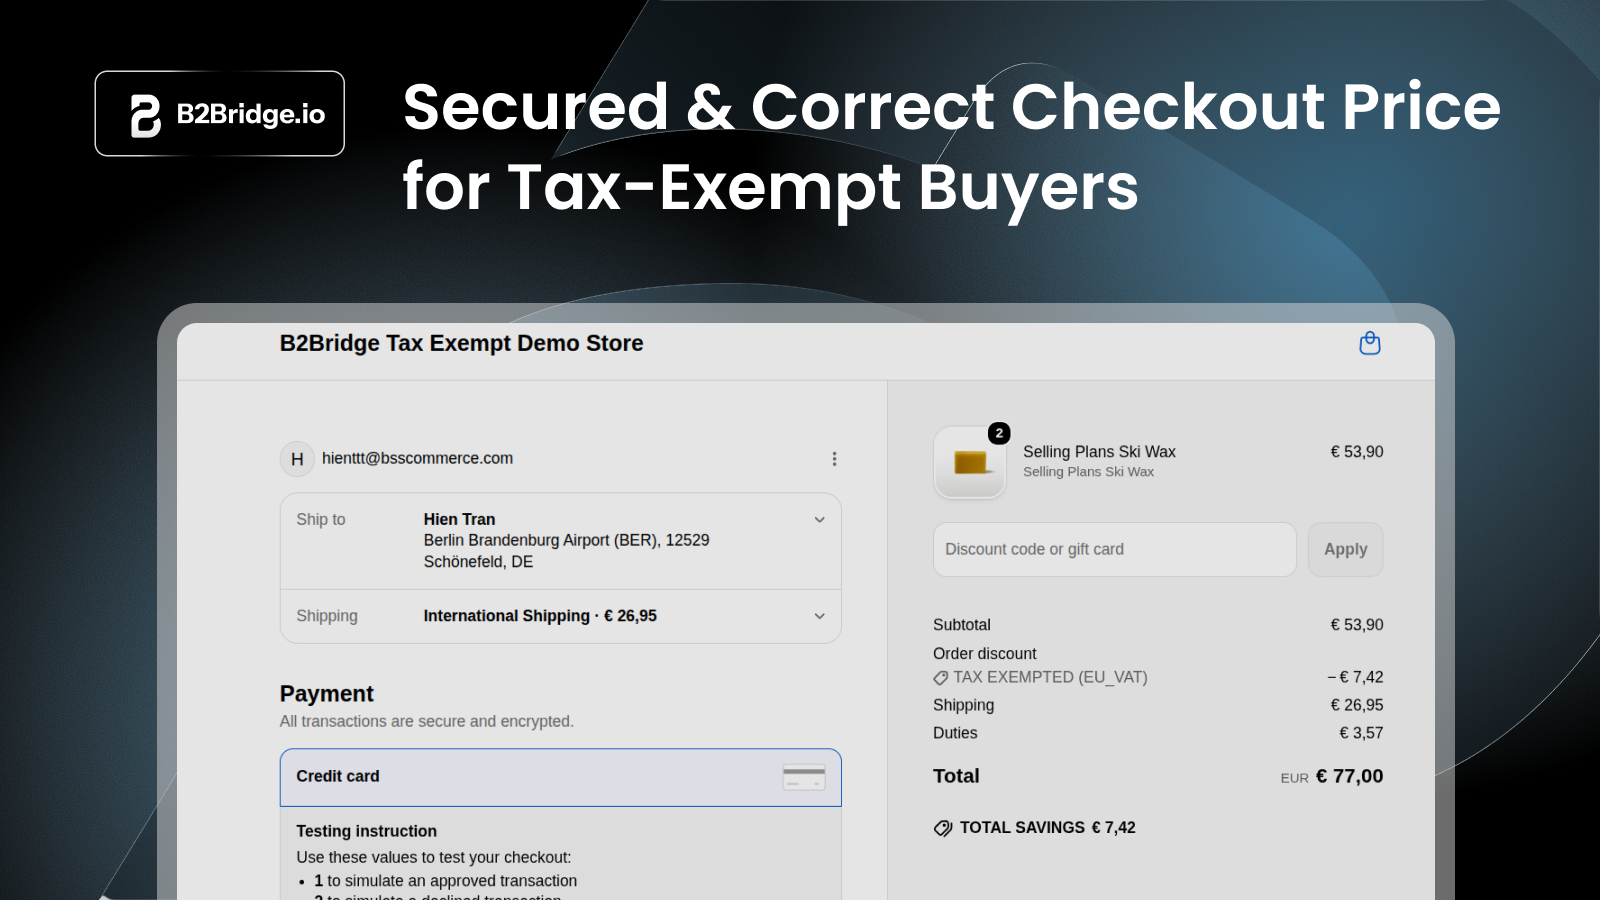Click the Order discount label
The height and width of the screenshot is (900, 1600).
(x=985, y=653)
